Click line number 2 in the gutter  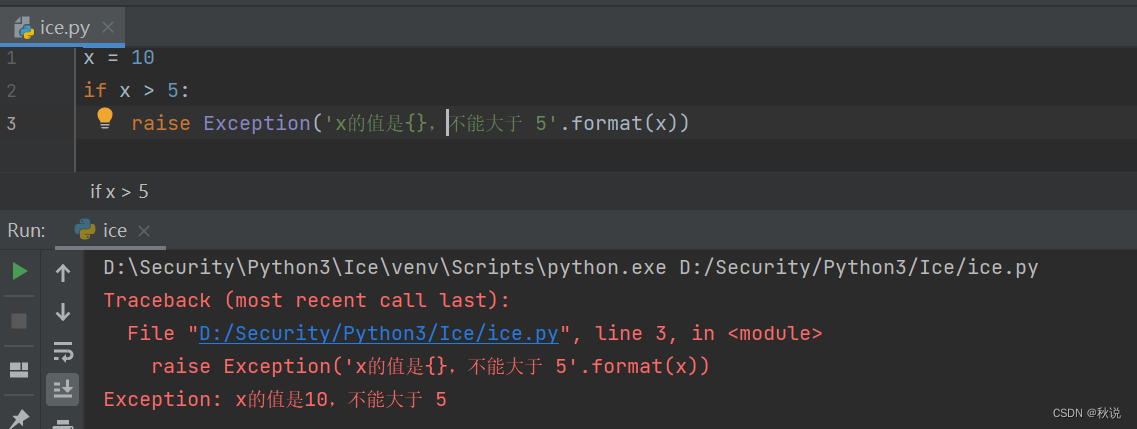(x=11, y=91)
